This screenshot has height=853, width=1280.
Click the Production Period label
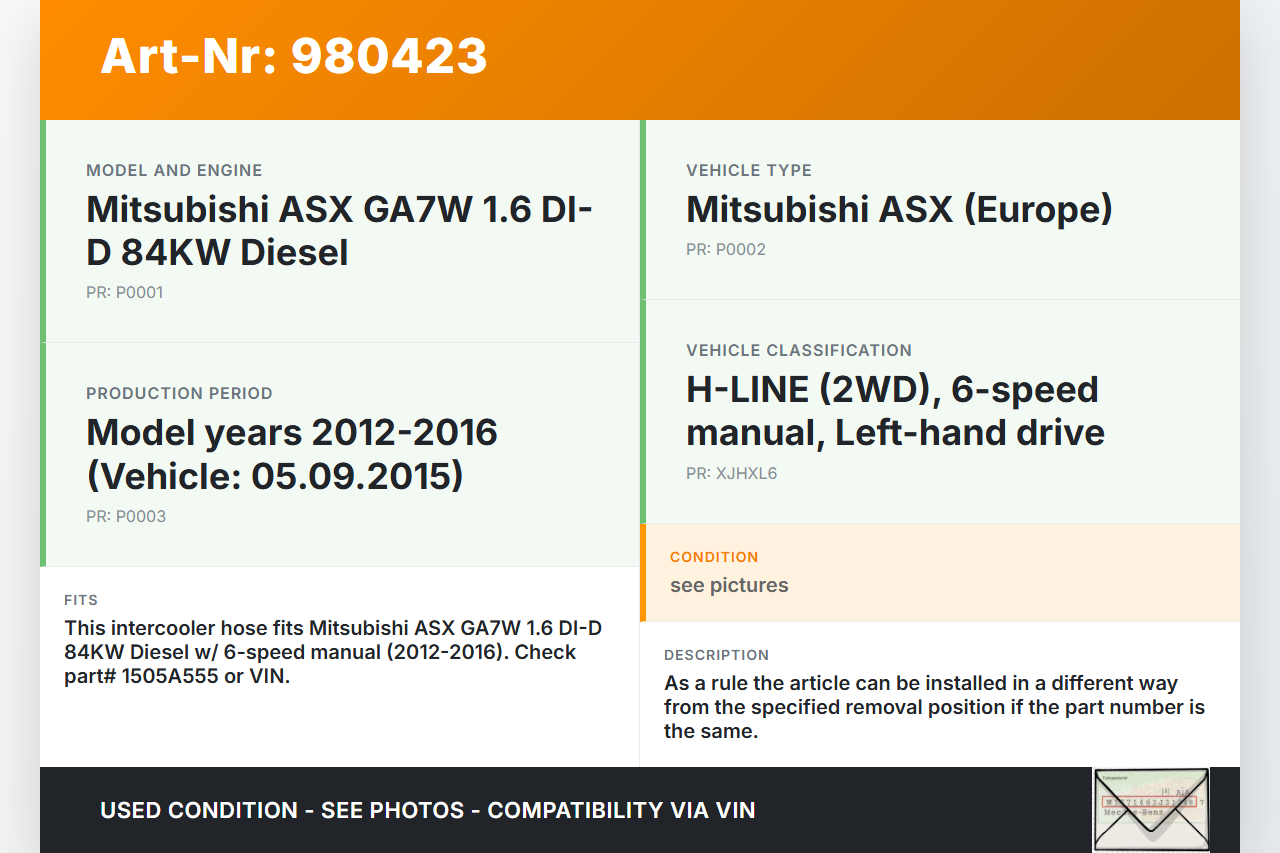[x=179, y=394]
